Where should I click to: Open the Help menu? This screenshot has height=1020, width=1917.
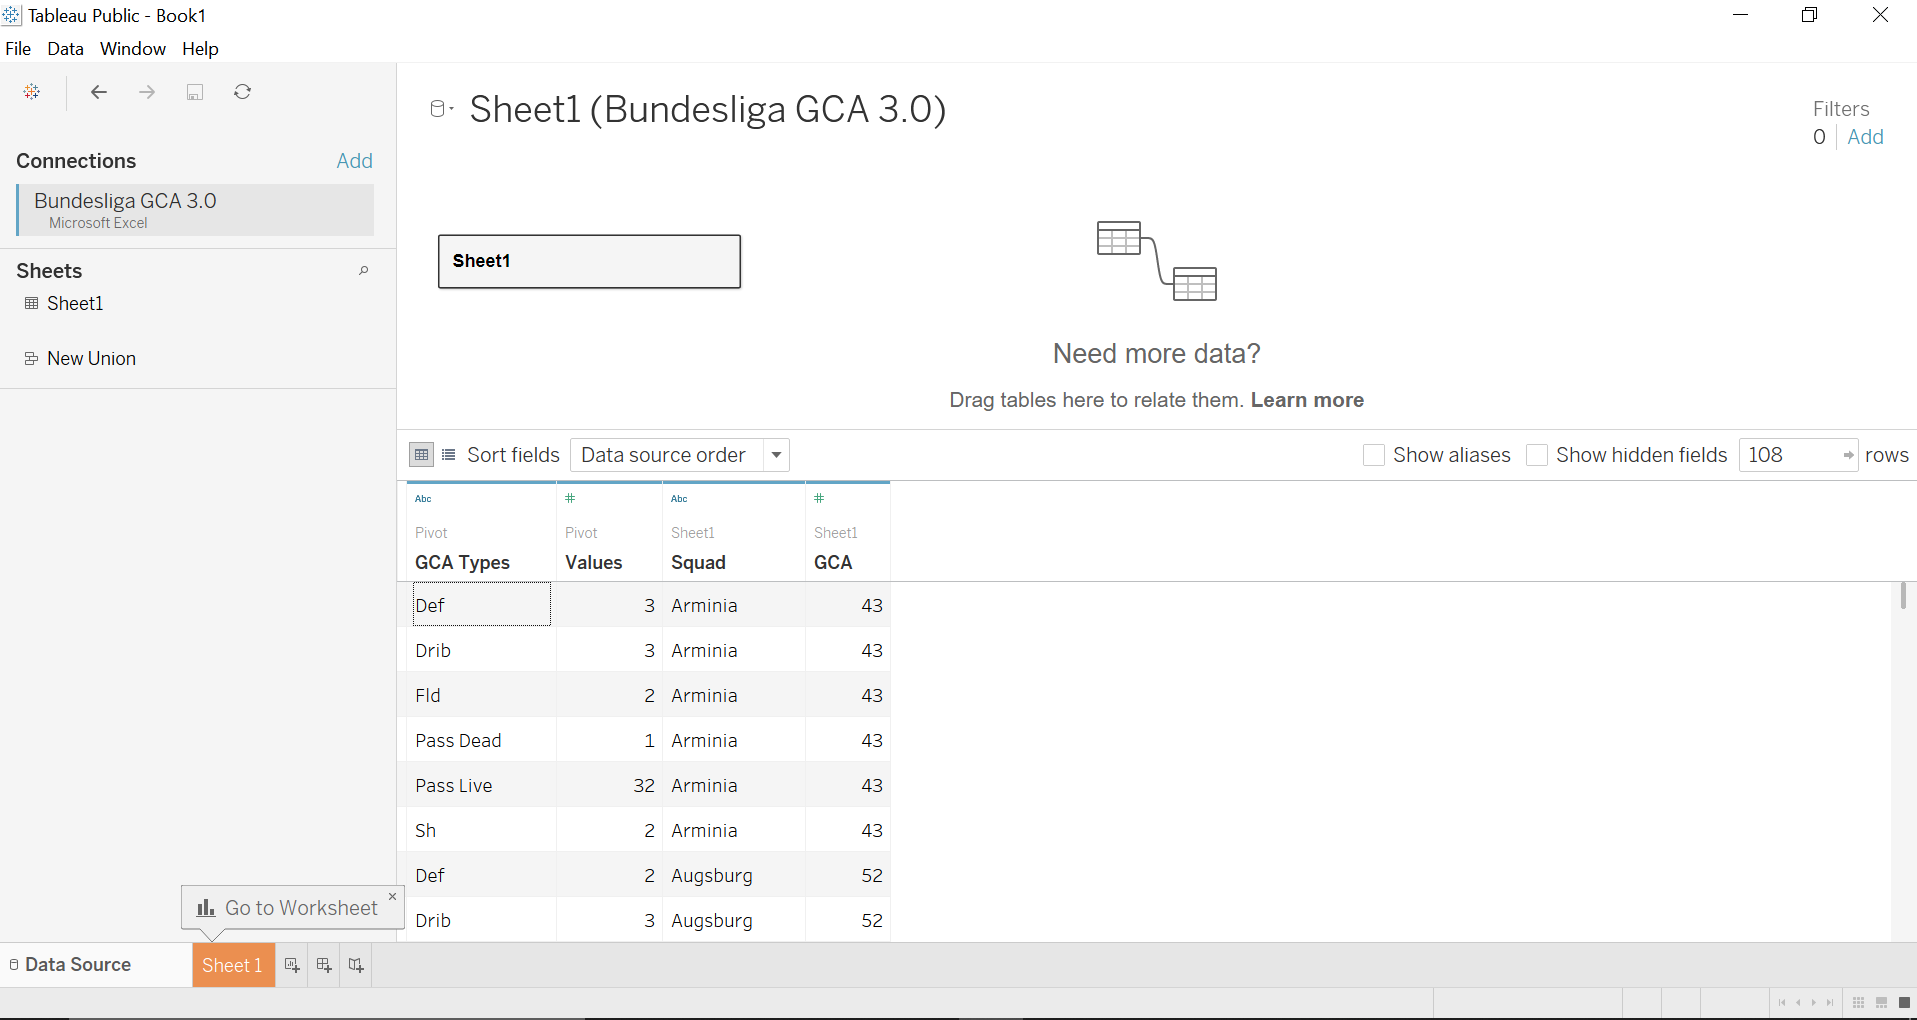200,49
